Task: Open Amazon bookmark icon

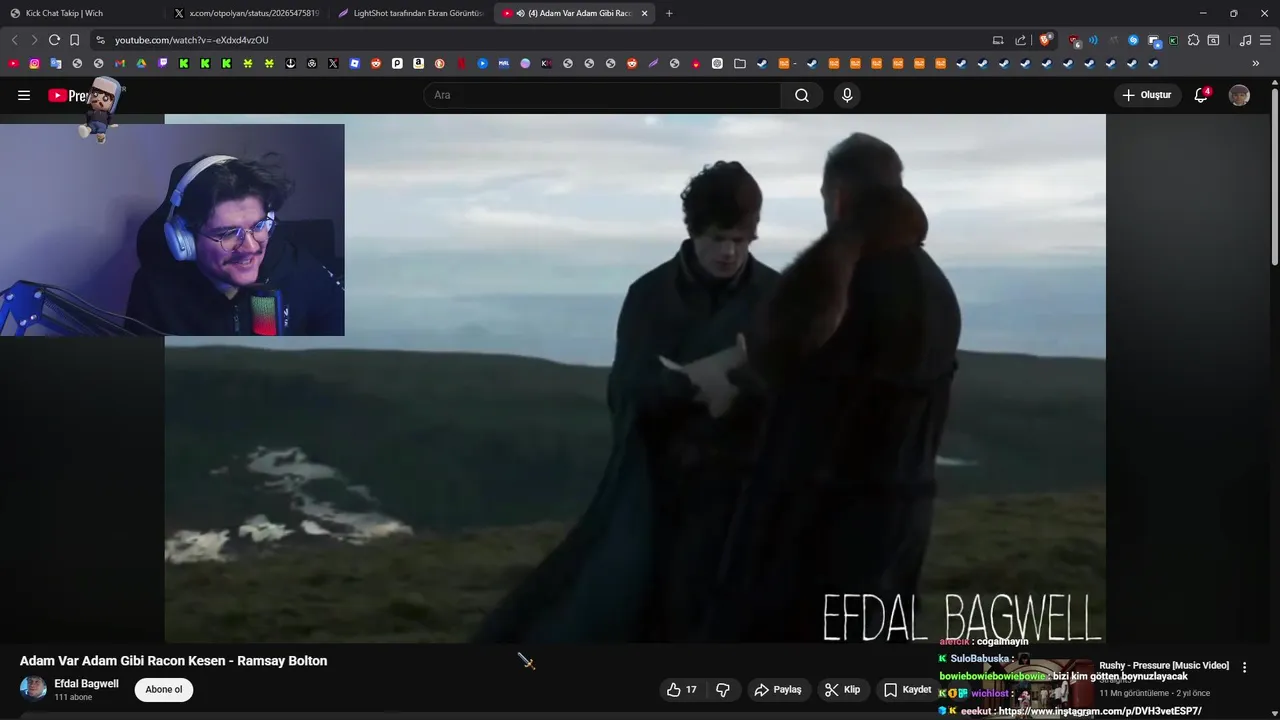Action: [x=418, y=63]
